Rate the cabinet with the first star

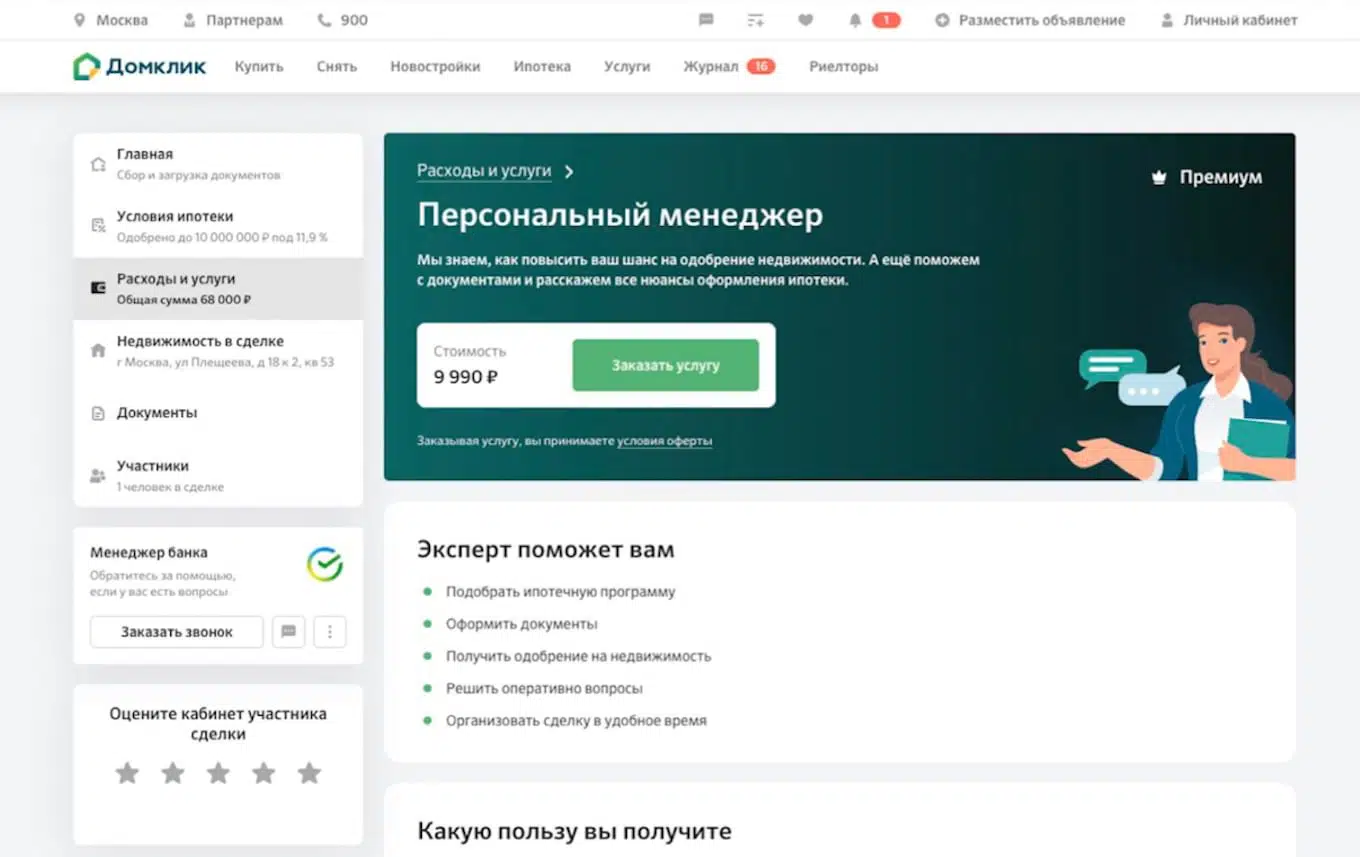point(127,773)
